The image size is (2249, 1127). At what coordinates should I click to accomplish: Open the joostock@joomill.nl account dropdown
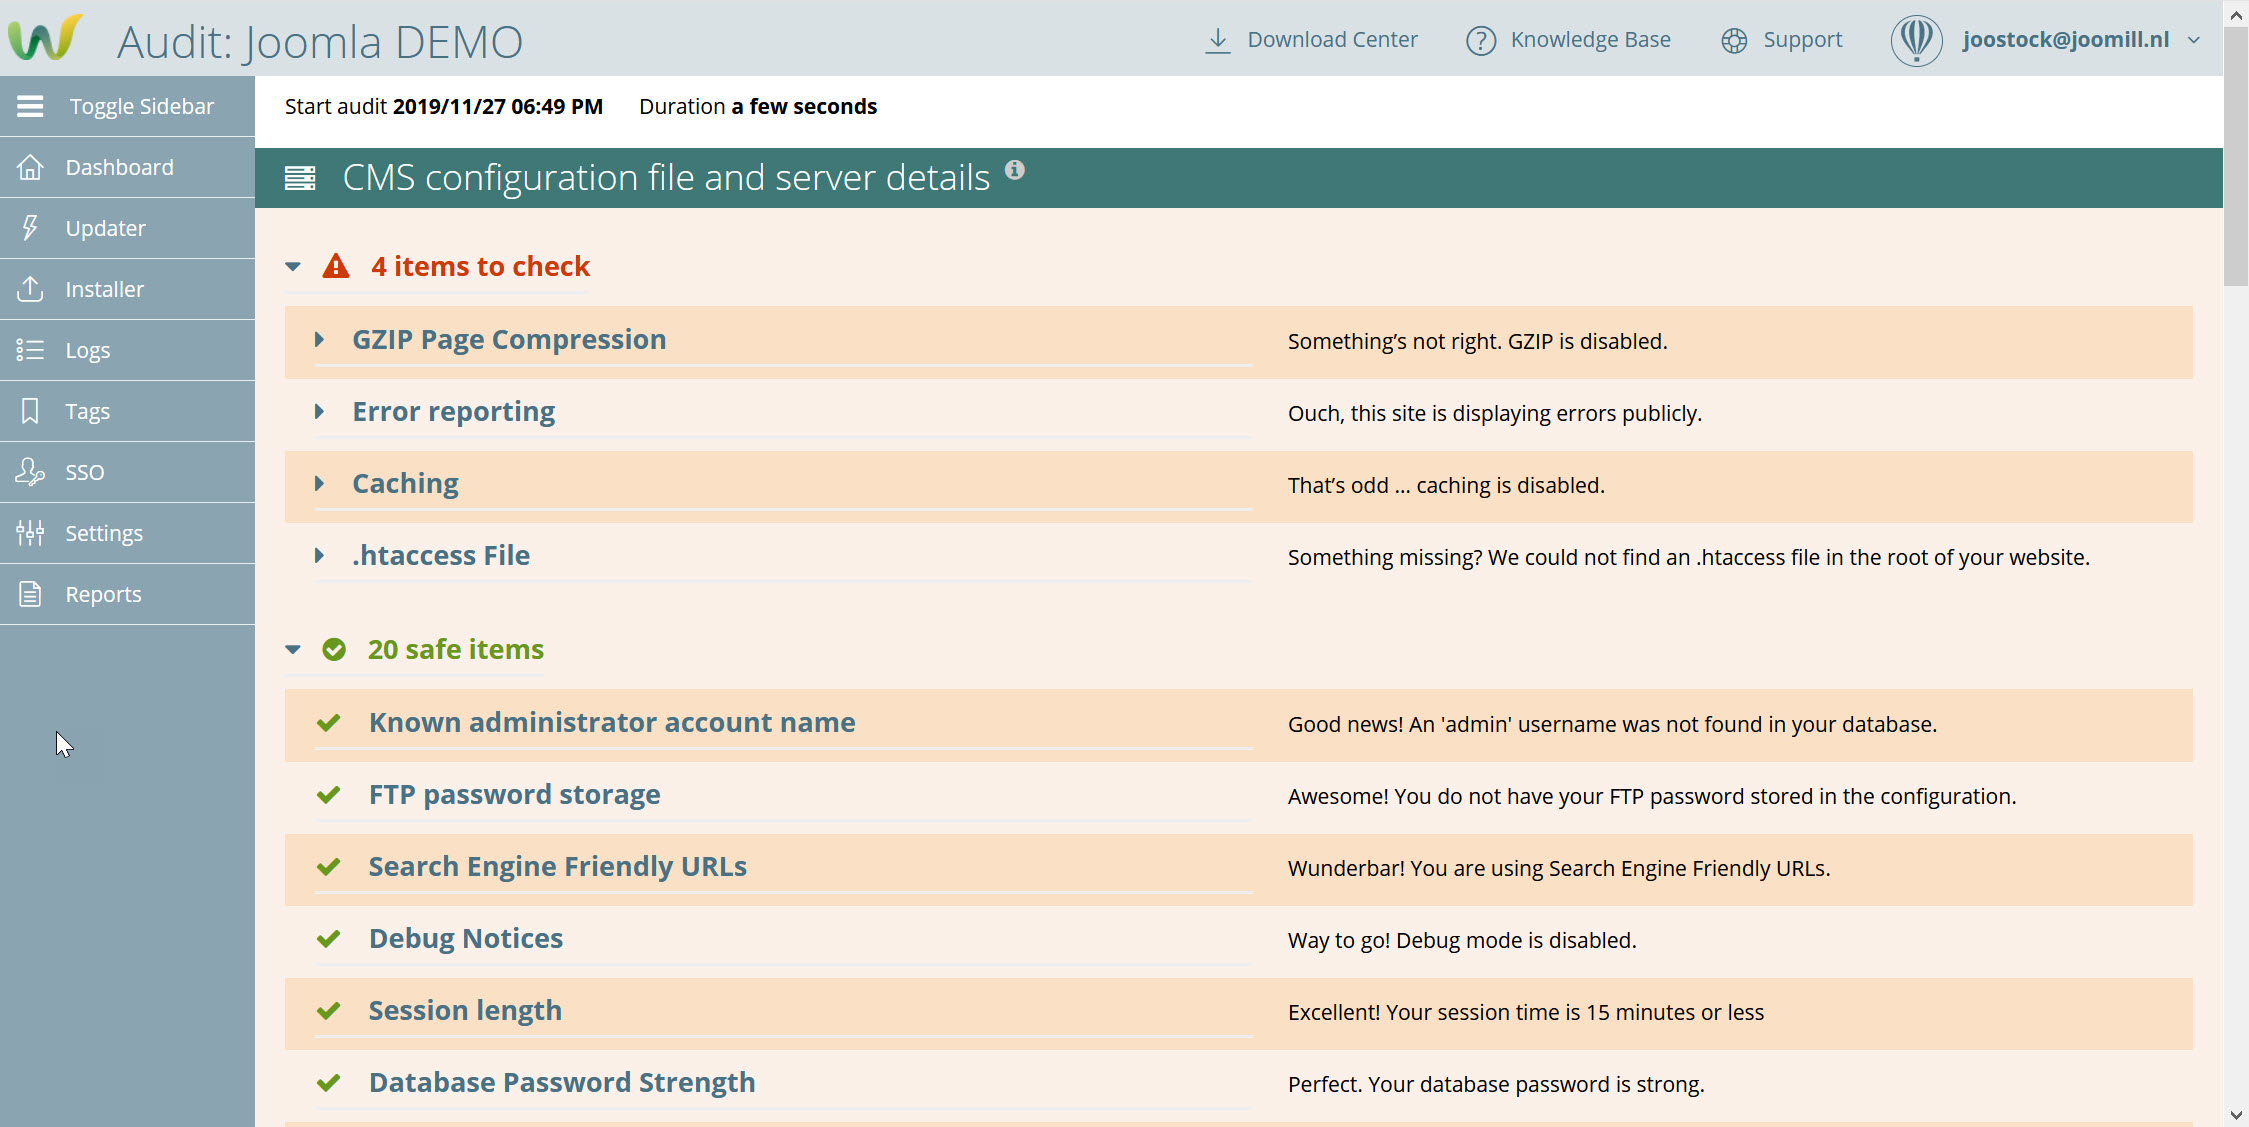tap(2193, 41)
